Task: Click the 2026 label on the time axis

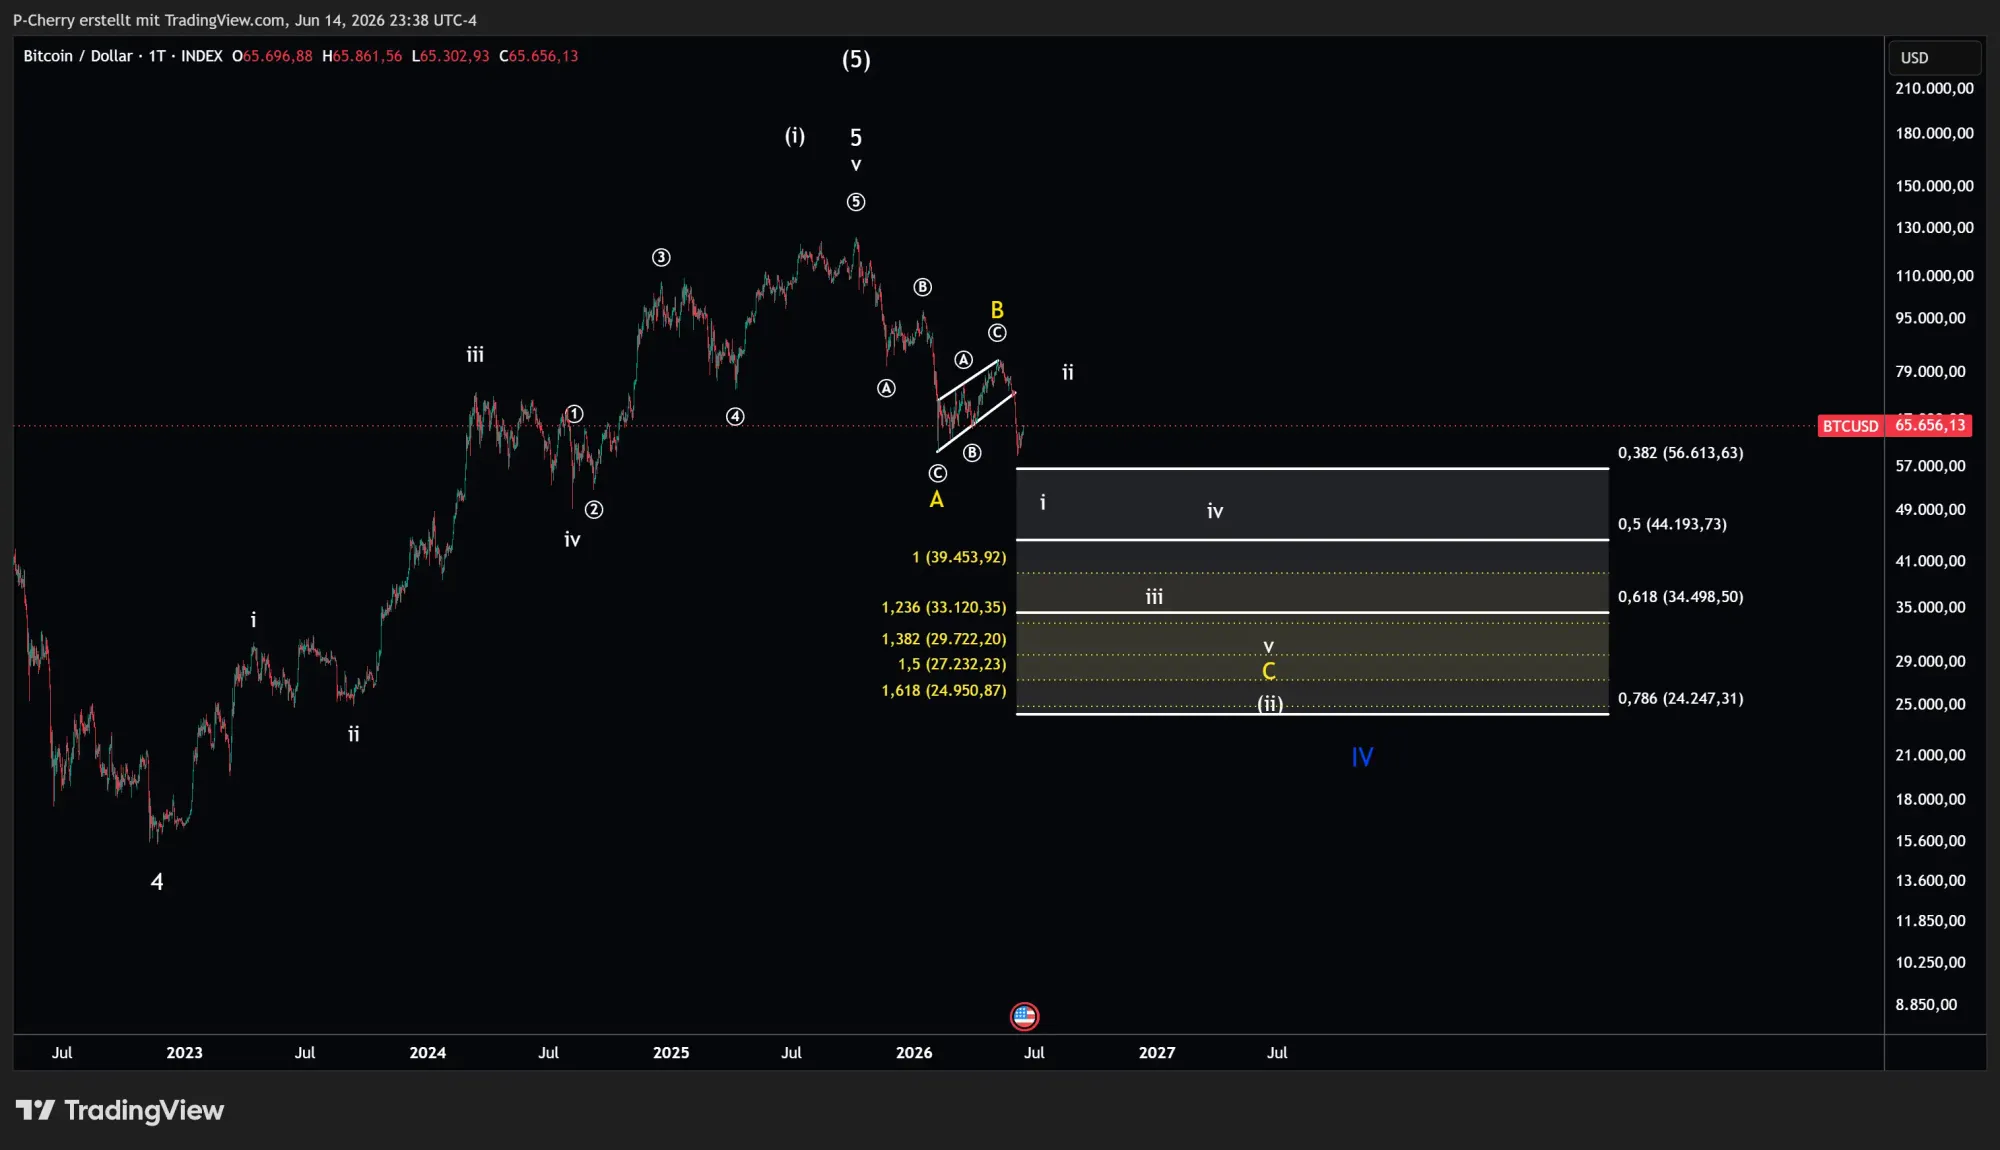Action: (914, 1053)
